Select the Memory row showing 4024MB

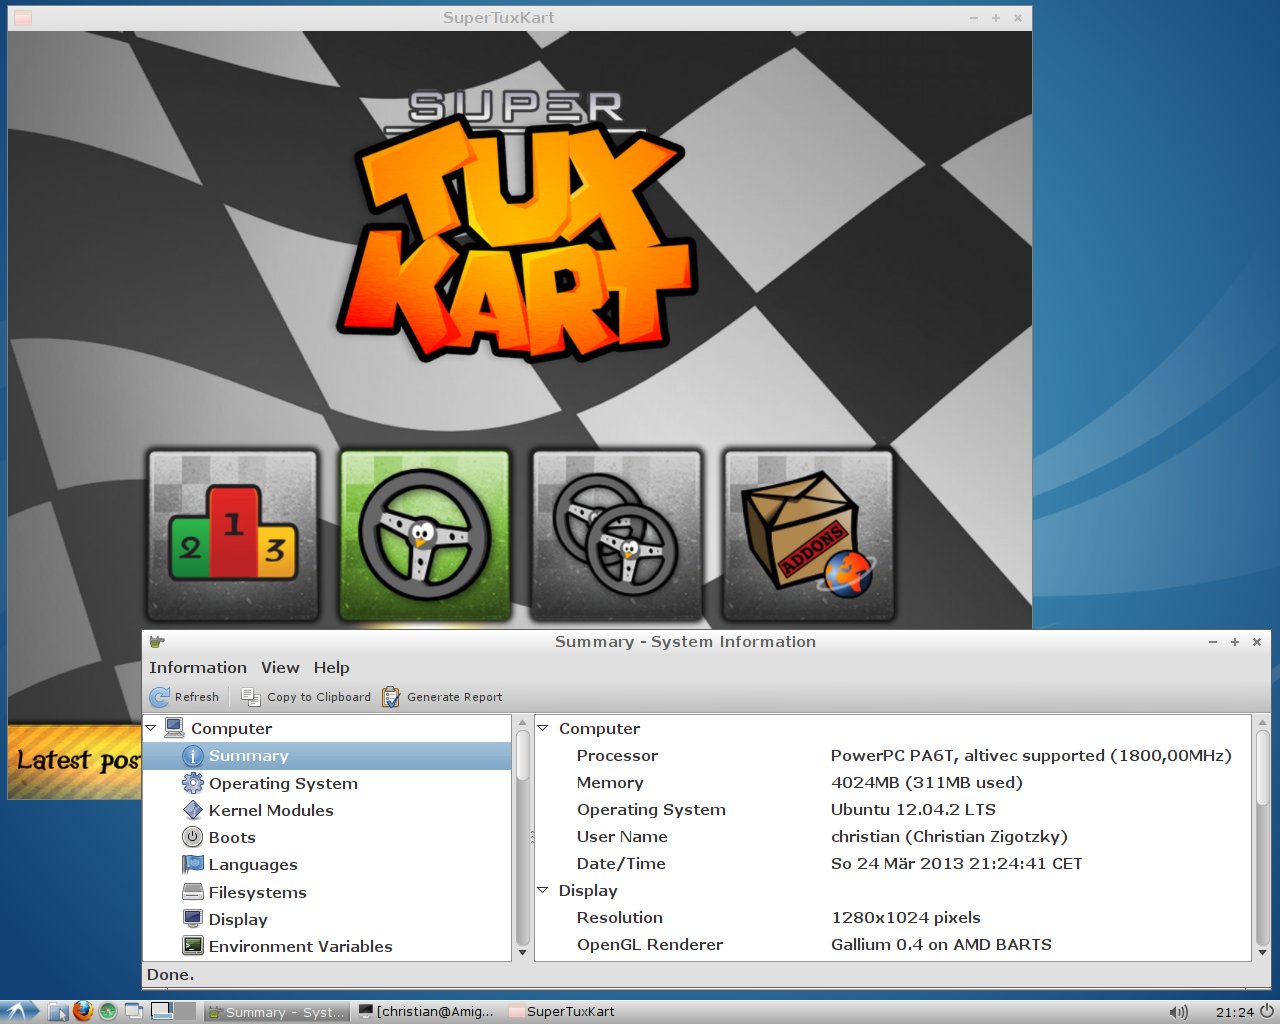point(894,783)
